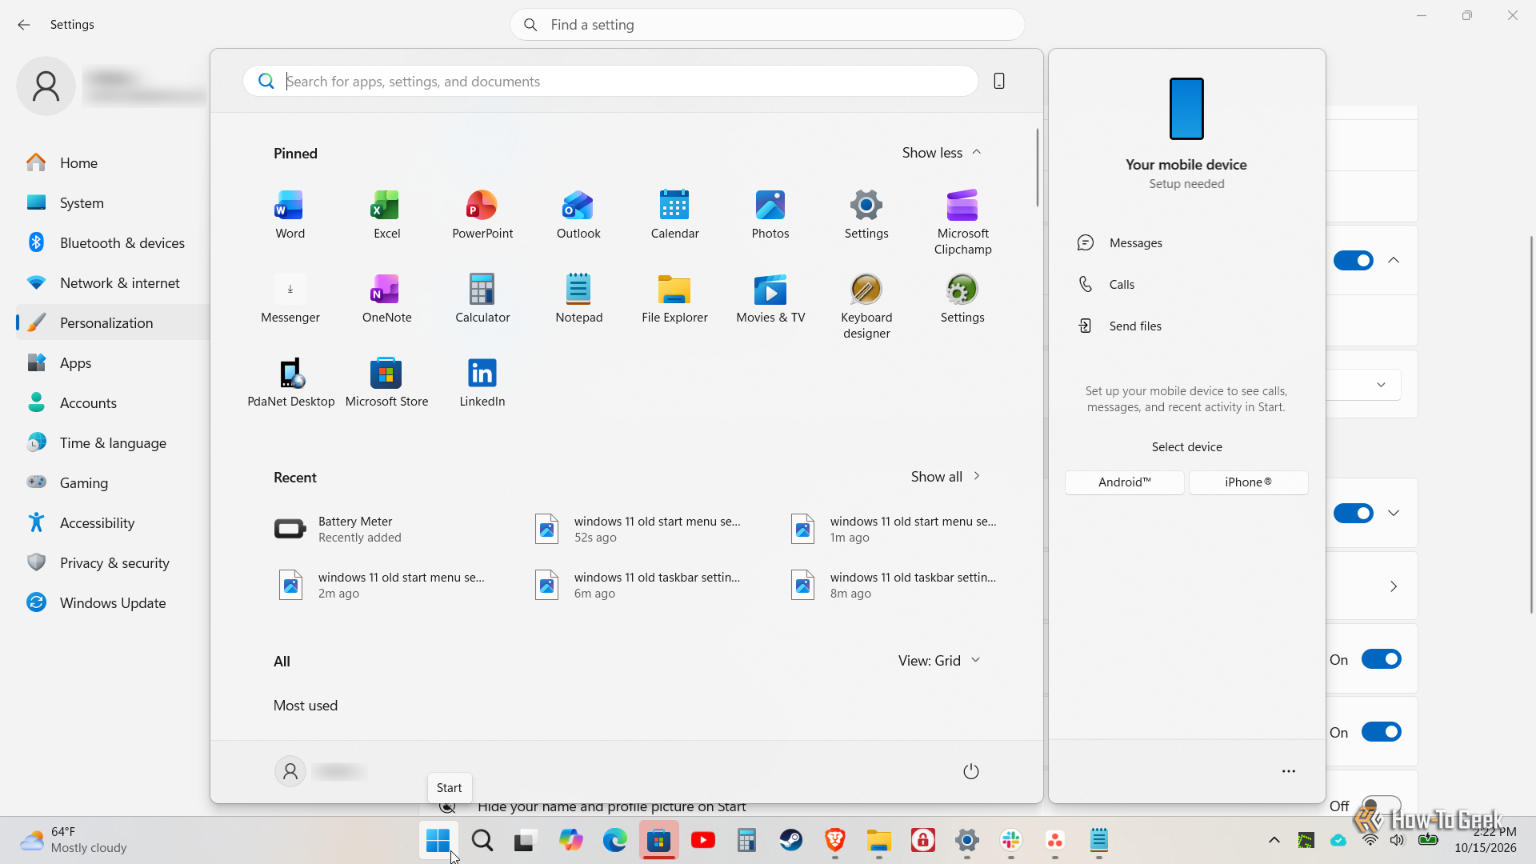The image size is (1536, 864).
Task: Click the power button in Start menu
Action: coord(971,771)
